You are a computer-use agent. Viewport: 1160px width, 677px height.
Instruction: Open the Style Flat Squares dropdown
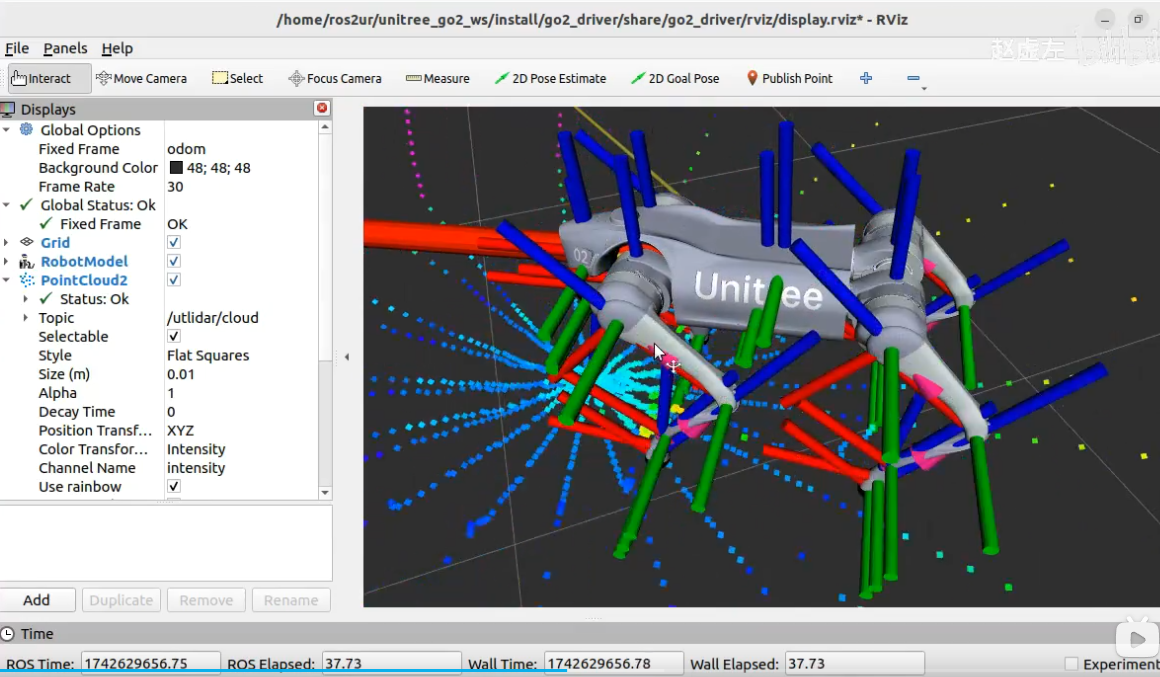tap(241, 355)
